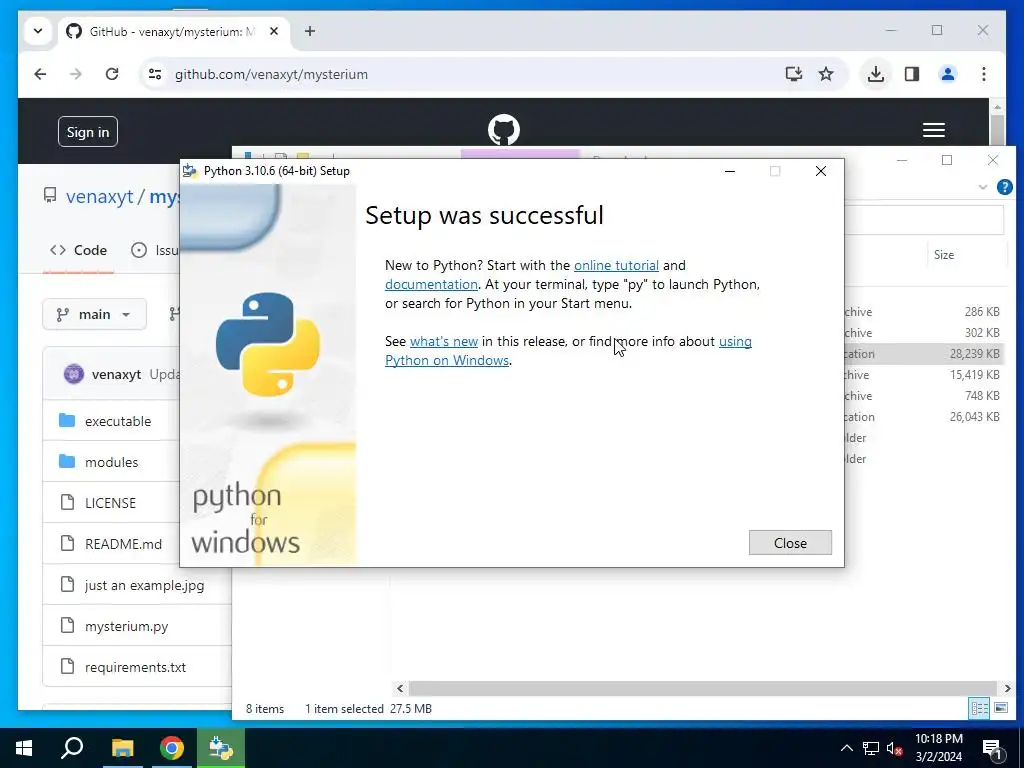The height and width of the screenshot is (768, 1024).
Task: Select the 26,043 KB file row
Action: pos(924,416)
